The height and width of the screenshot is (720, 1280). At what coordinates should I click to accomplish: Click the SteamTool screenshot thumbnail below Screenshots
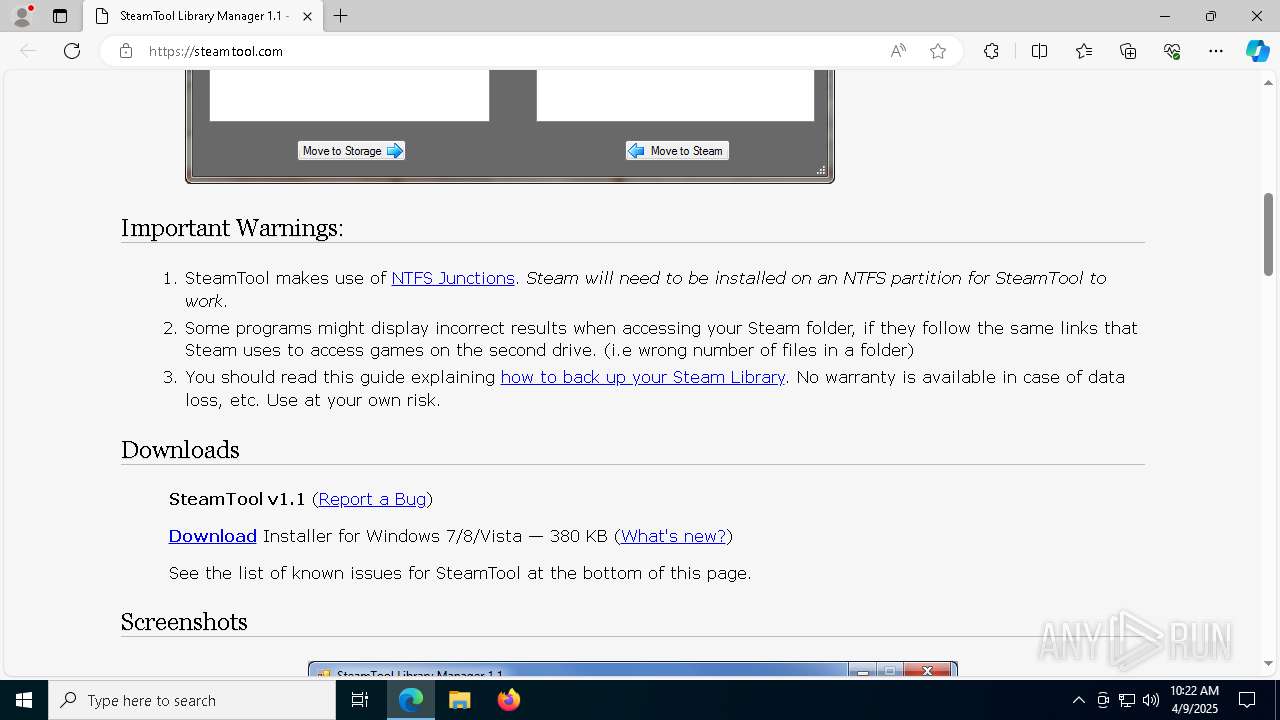coord(633,668)
